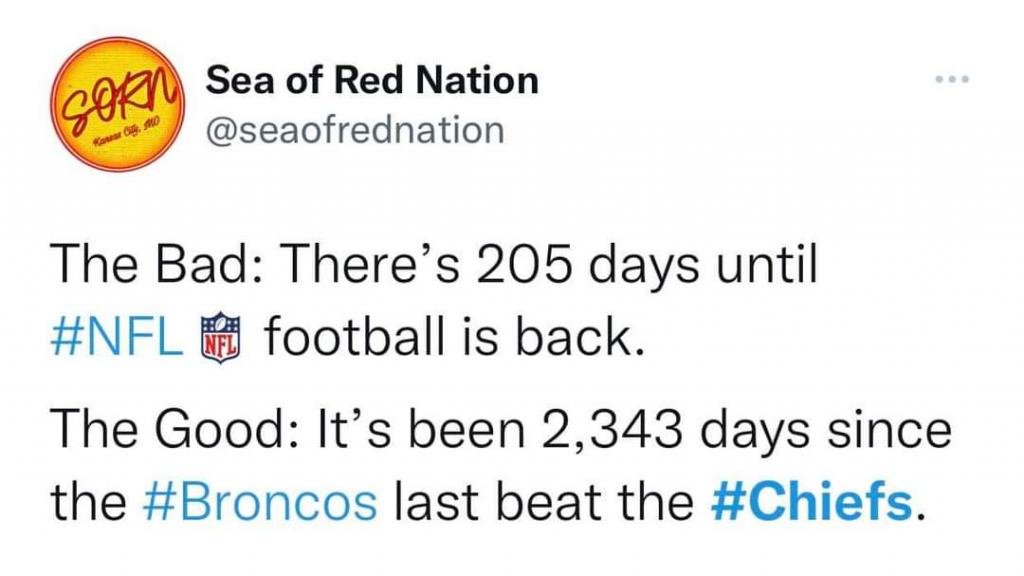Click the NFL shield emoji icon
Image resolution: width=1024 pixels, height=576 pixels.
coord(221,338)
